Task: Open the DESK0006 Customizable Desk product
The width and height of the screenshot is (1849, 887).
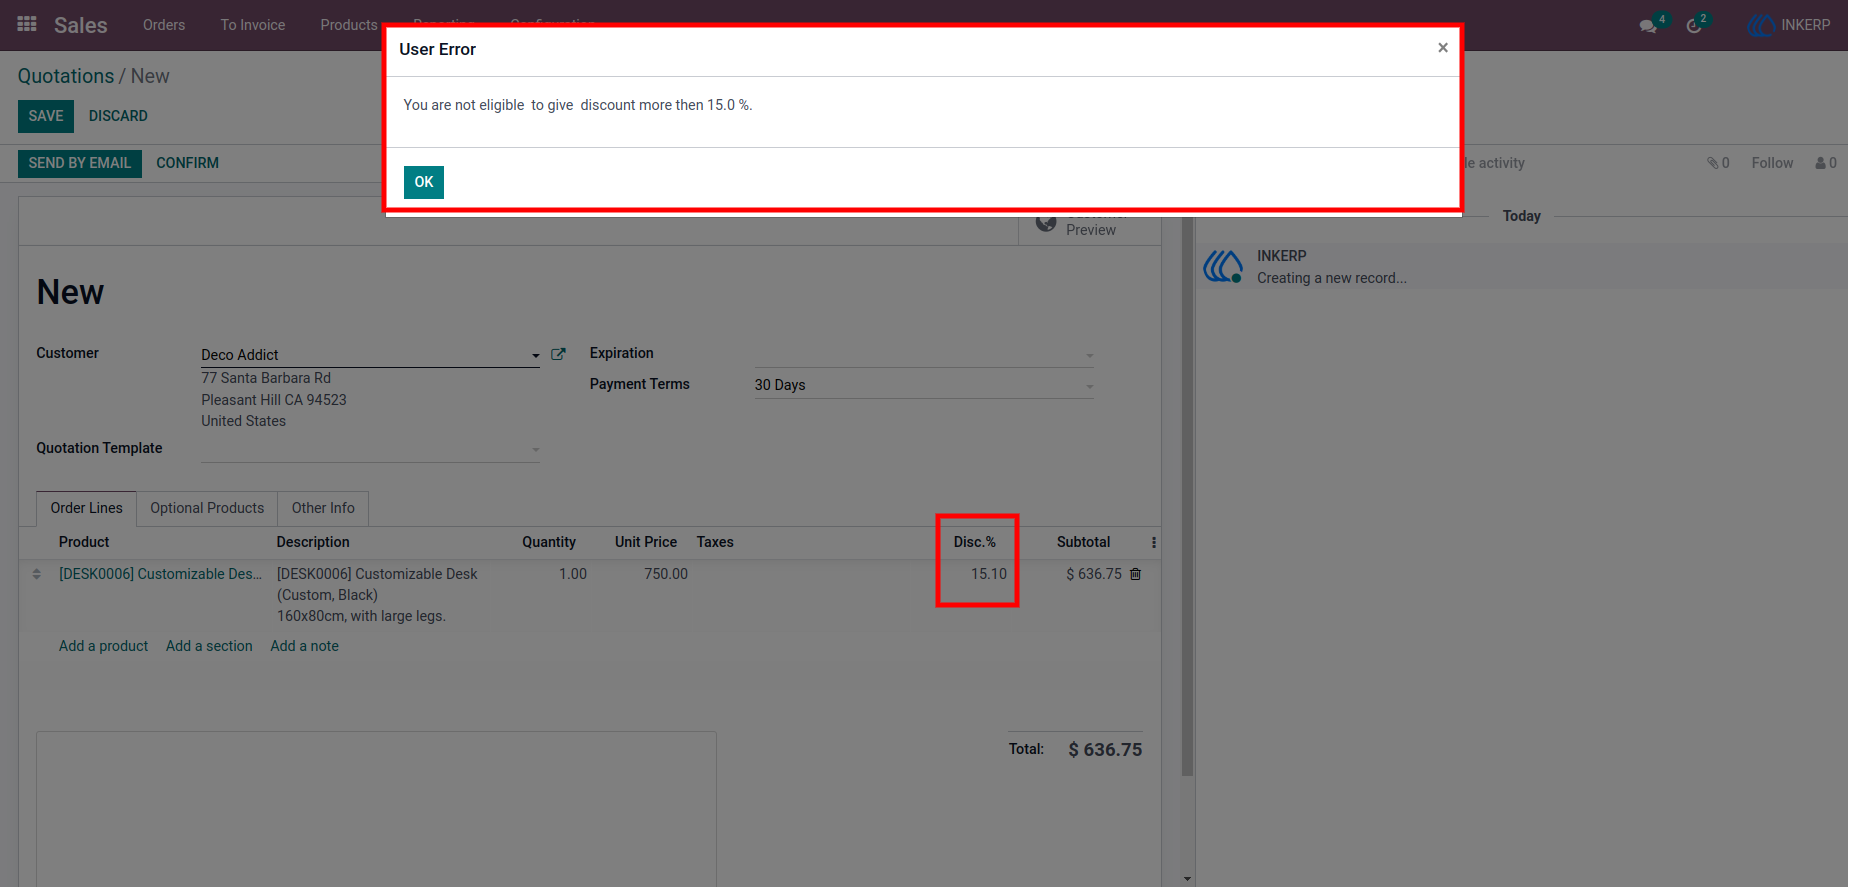Action: tap(160, 574)
